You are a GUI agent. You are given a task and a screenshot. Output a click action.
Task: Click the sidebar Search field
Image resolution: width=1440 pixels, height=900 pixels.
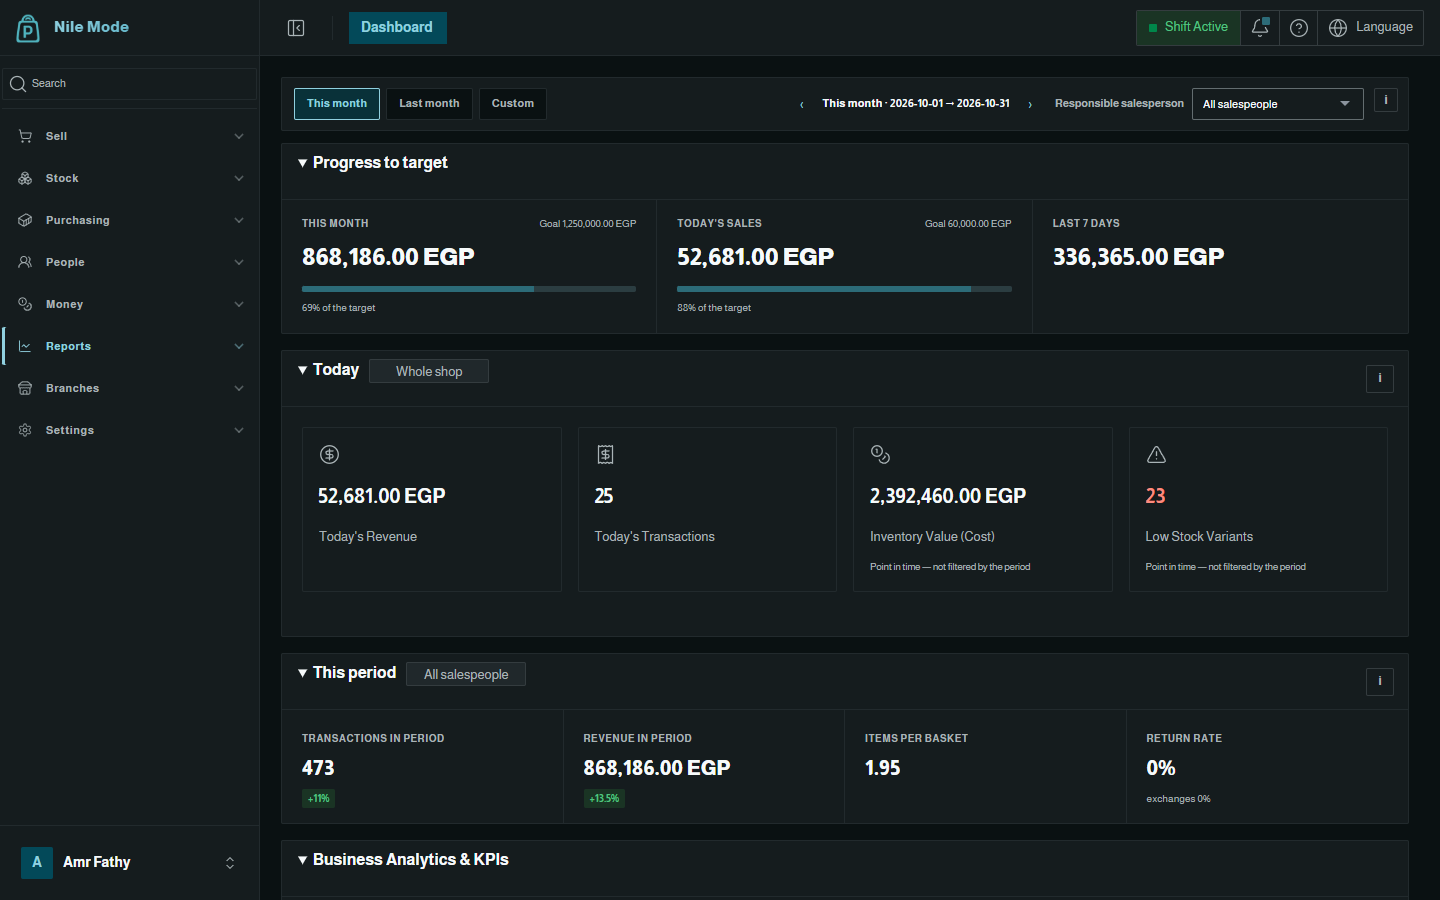coord(130,84)
